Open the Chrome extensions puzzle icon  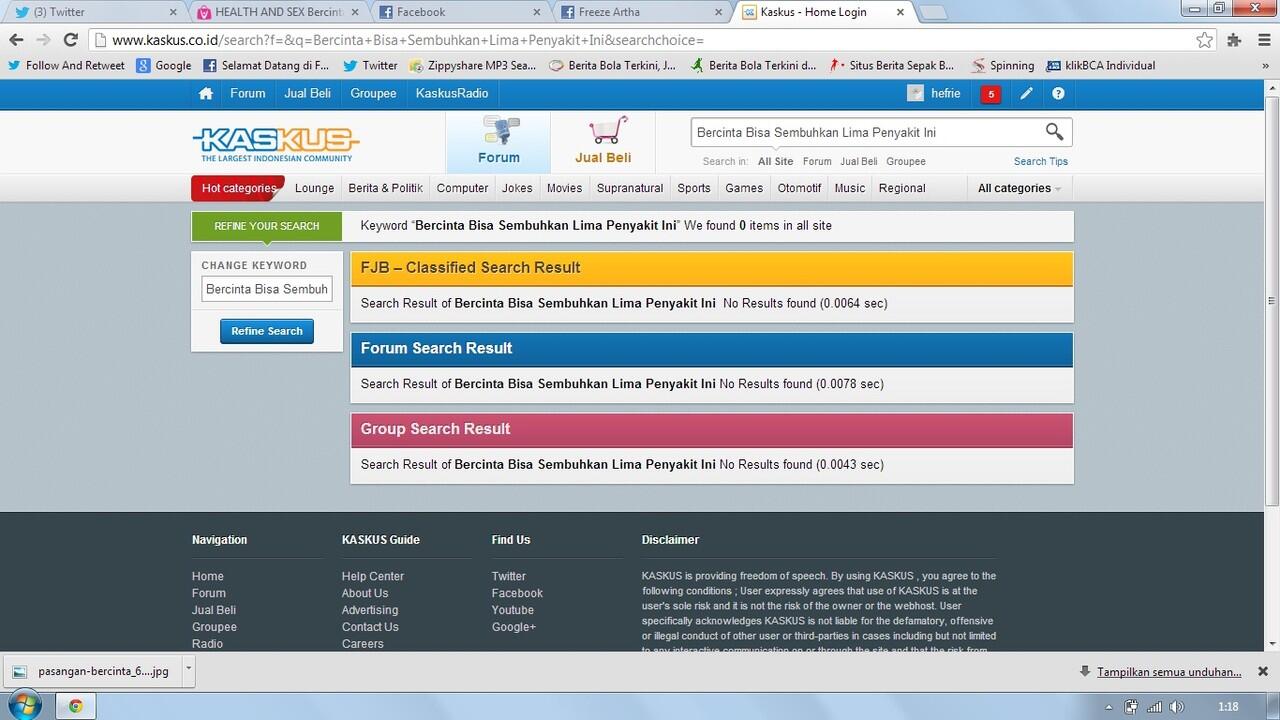click(x=1234, y=40)
